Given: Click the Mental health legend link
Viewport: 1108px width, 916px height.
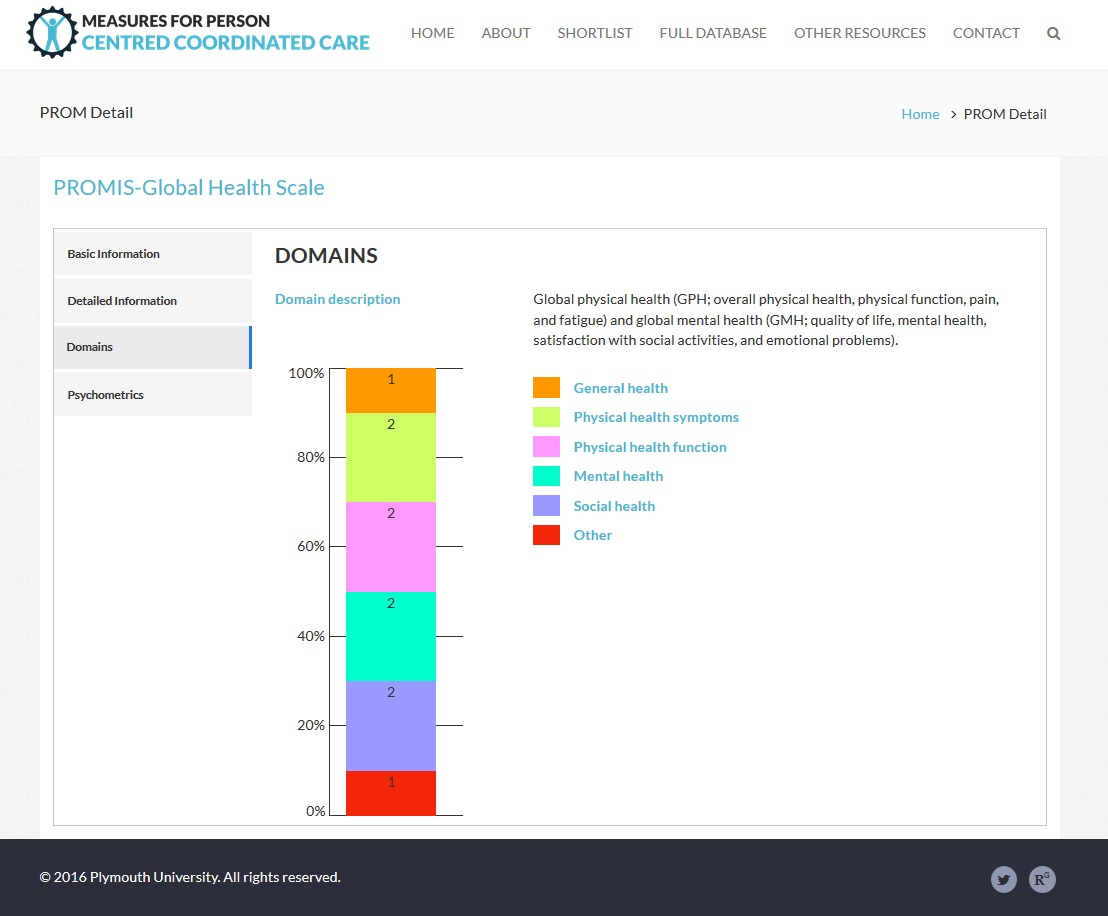Looking at the screenshot, I should point(618,476).
